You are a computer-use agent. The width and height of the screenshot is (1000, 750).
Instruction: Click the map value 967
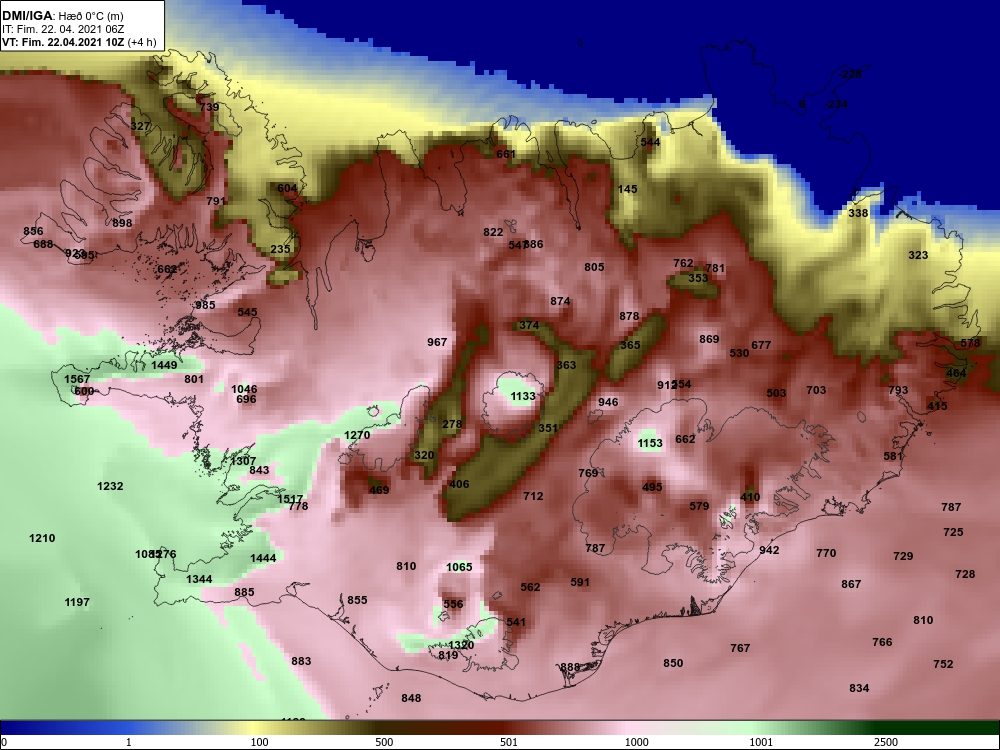click(437, 342)
